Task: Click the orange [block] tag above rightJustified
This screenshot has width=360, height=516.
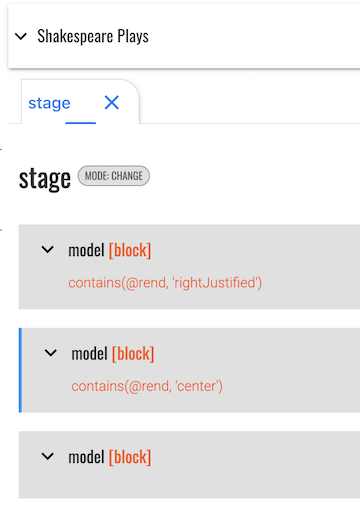Action: point(130,250)
